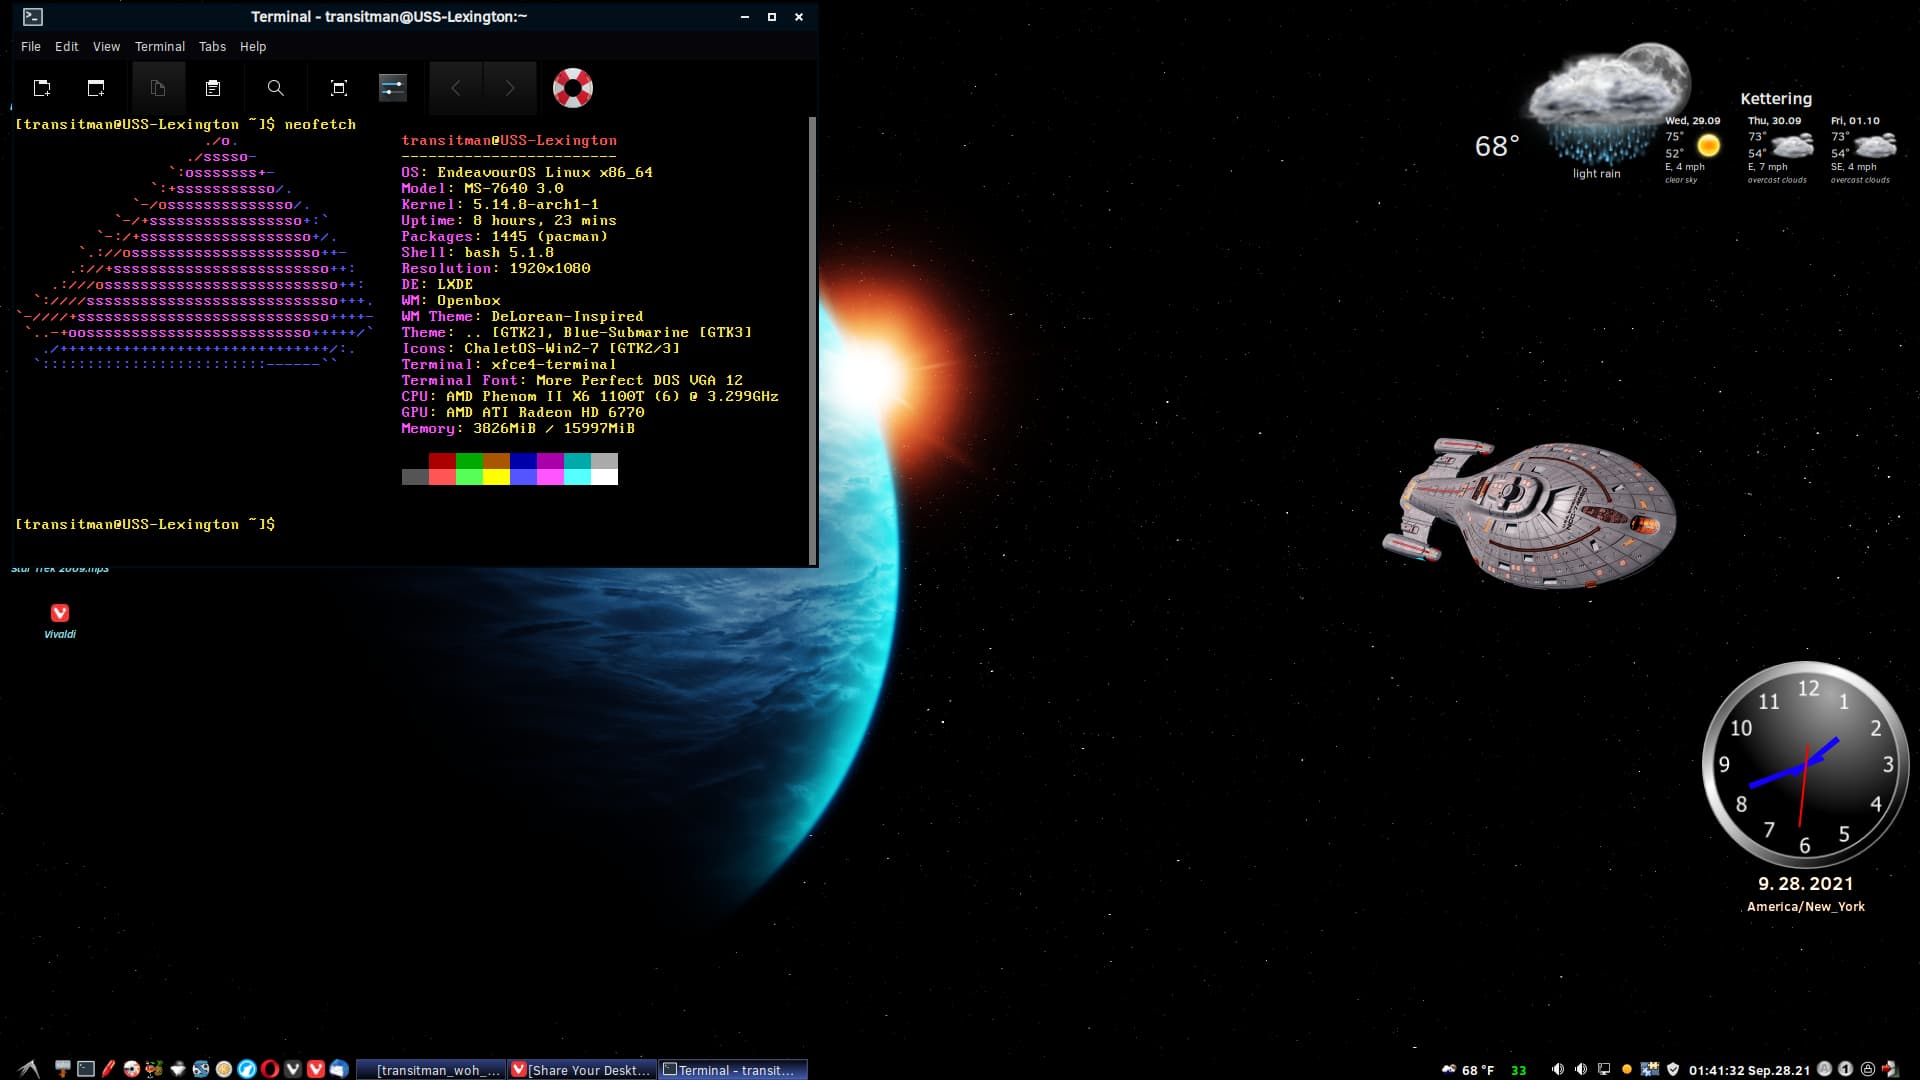Click the red swatch in neofetch palette
Image resolution: width=1920 pixels, height=1080 pixels.
[442, 461]
